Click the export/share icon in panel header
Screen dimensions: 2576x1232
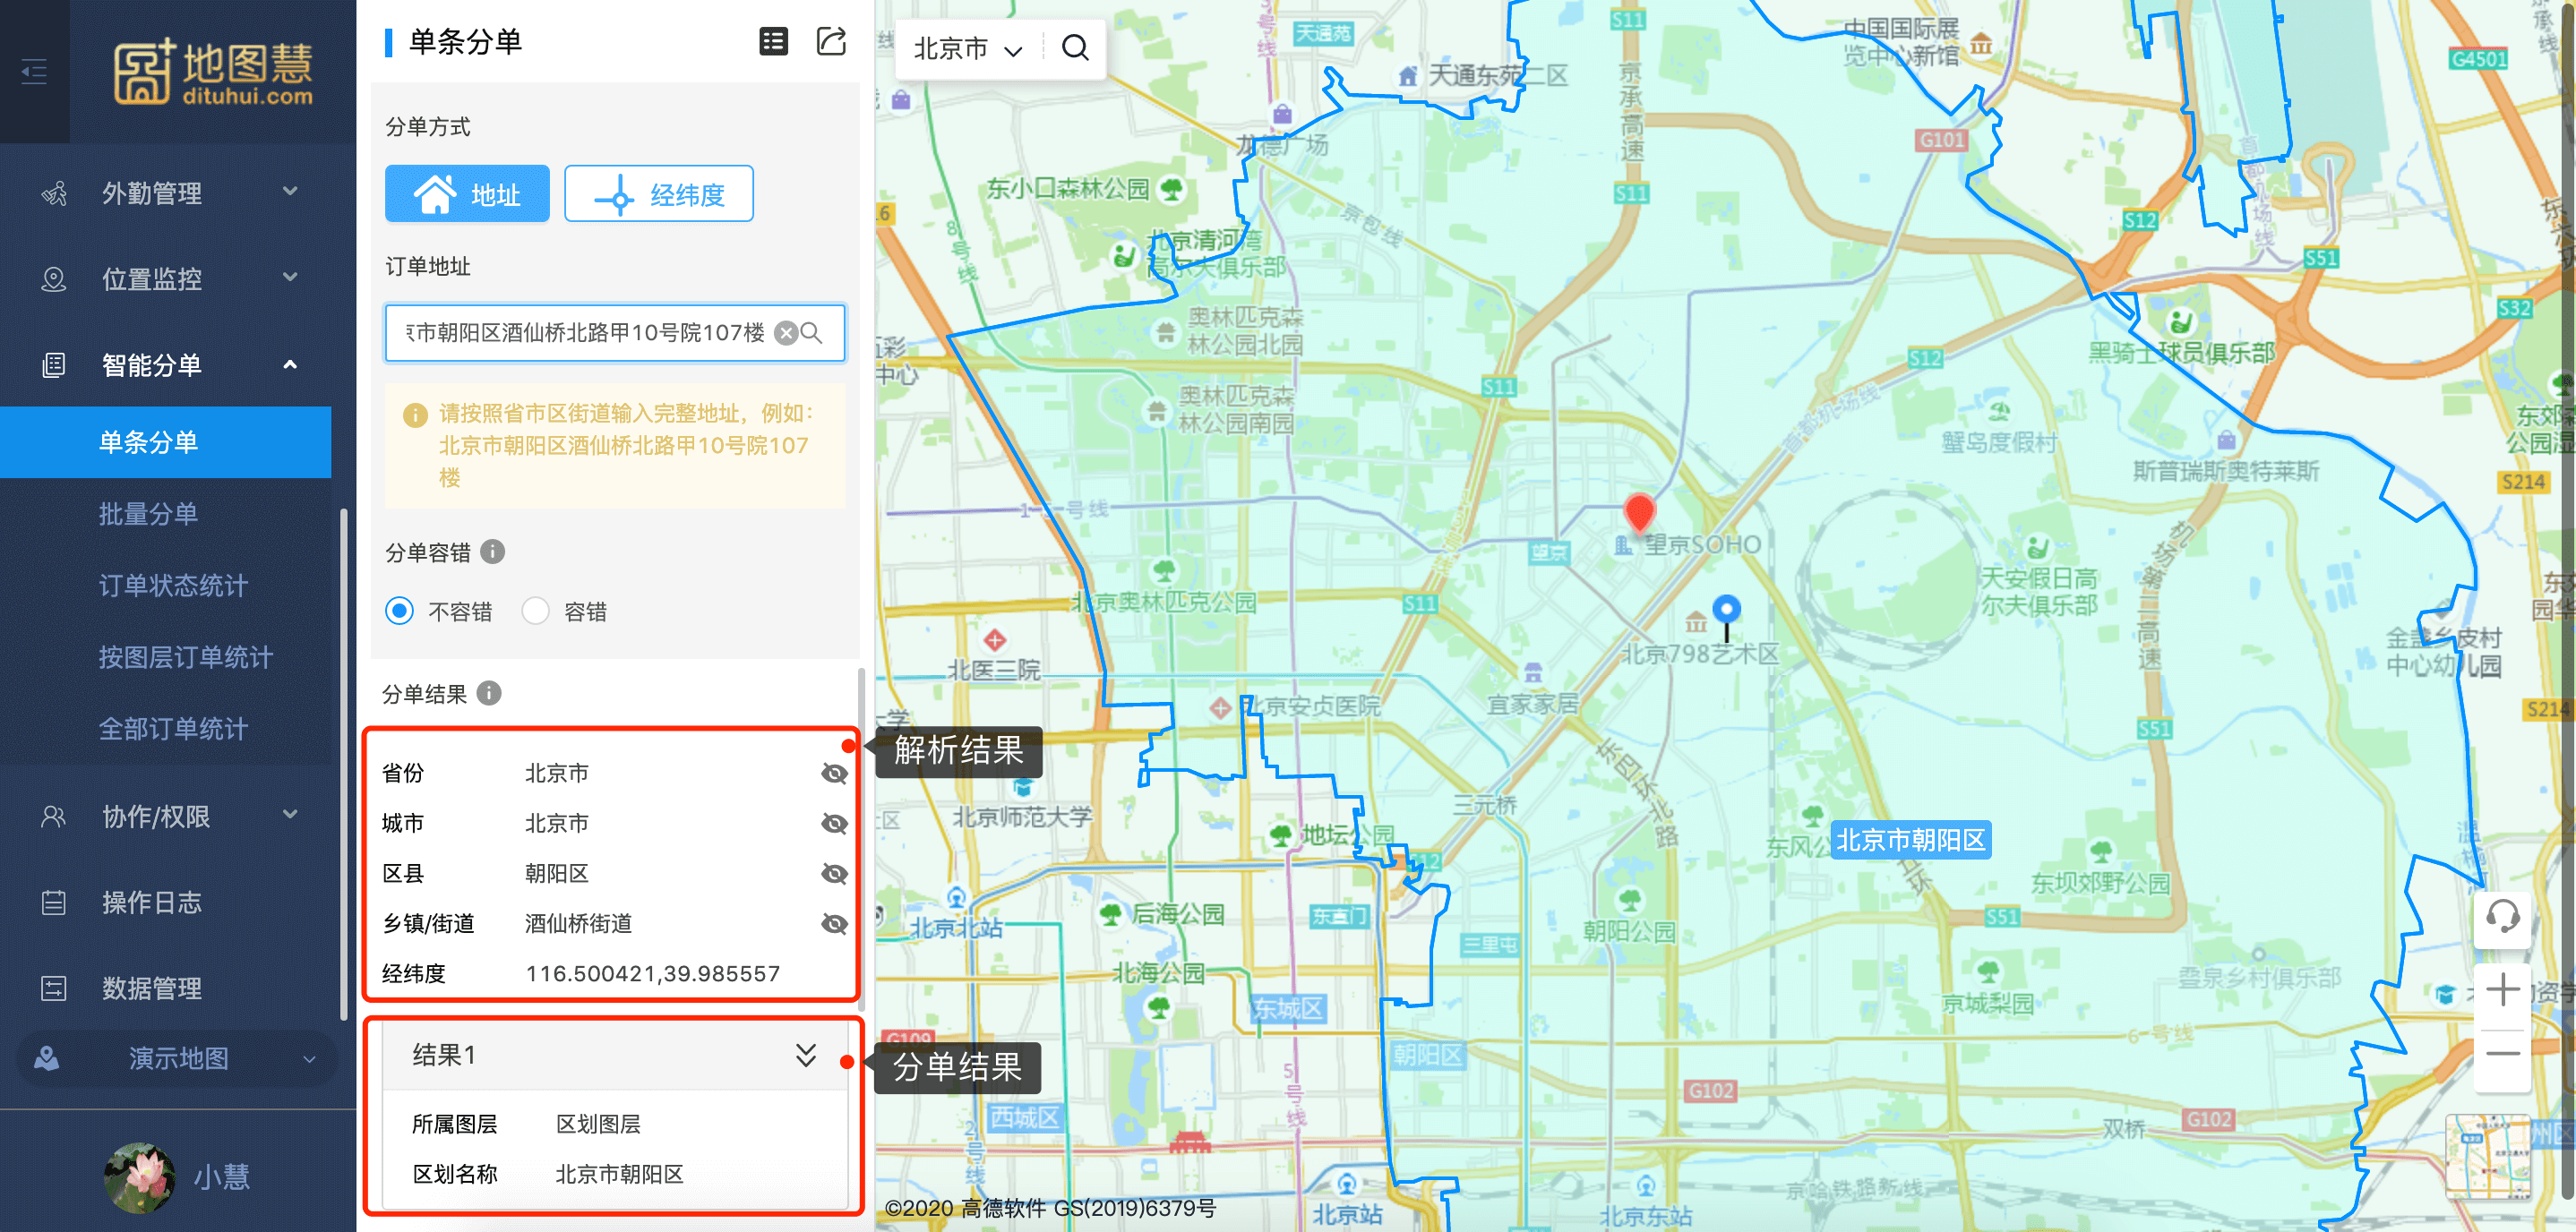(x=831, y=41)
